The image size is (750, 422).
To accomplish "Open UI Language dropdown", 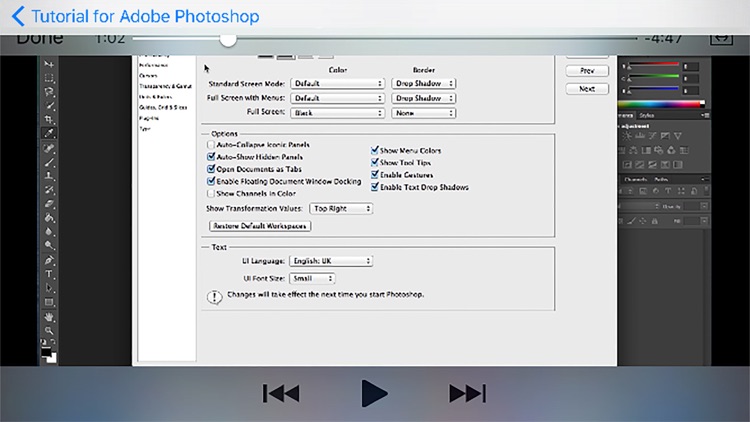I will pos(331,261).
